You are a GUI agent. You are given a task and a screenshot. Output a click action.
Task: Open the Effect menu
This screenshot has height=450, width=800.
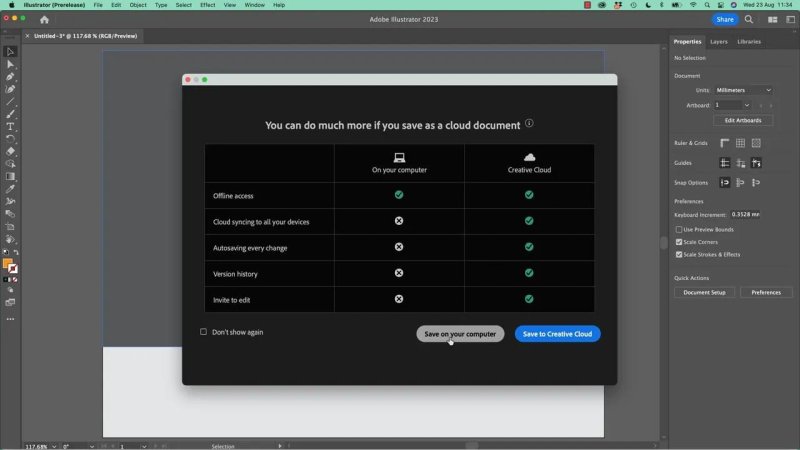pos(208,5)
